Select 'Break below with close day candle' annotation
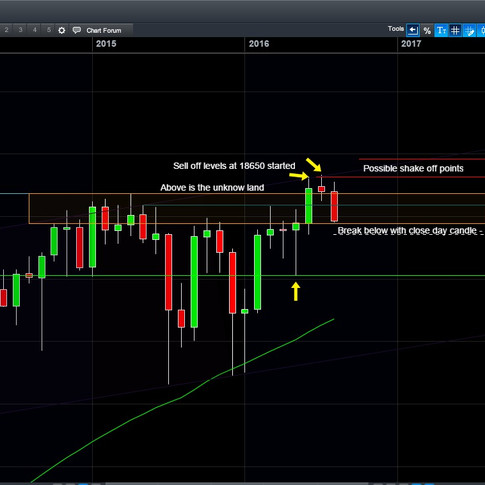 click(407, 231)
